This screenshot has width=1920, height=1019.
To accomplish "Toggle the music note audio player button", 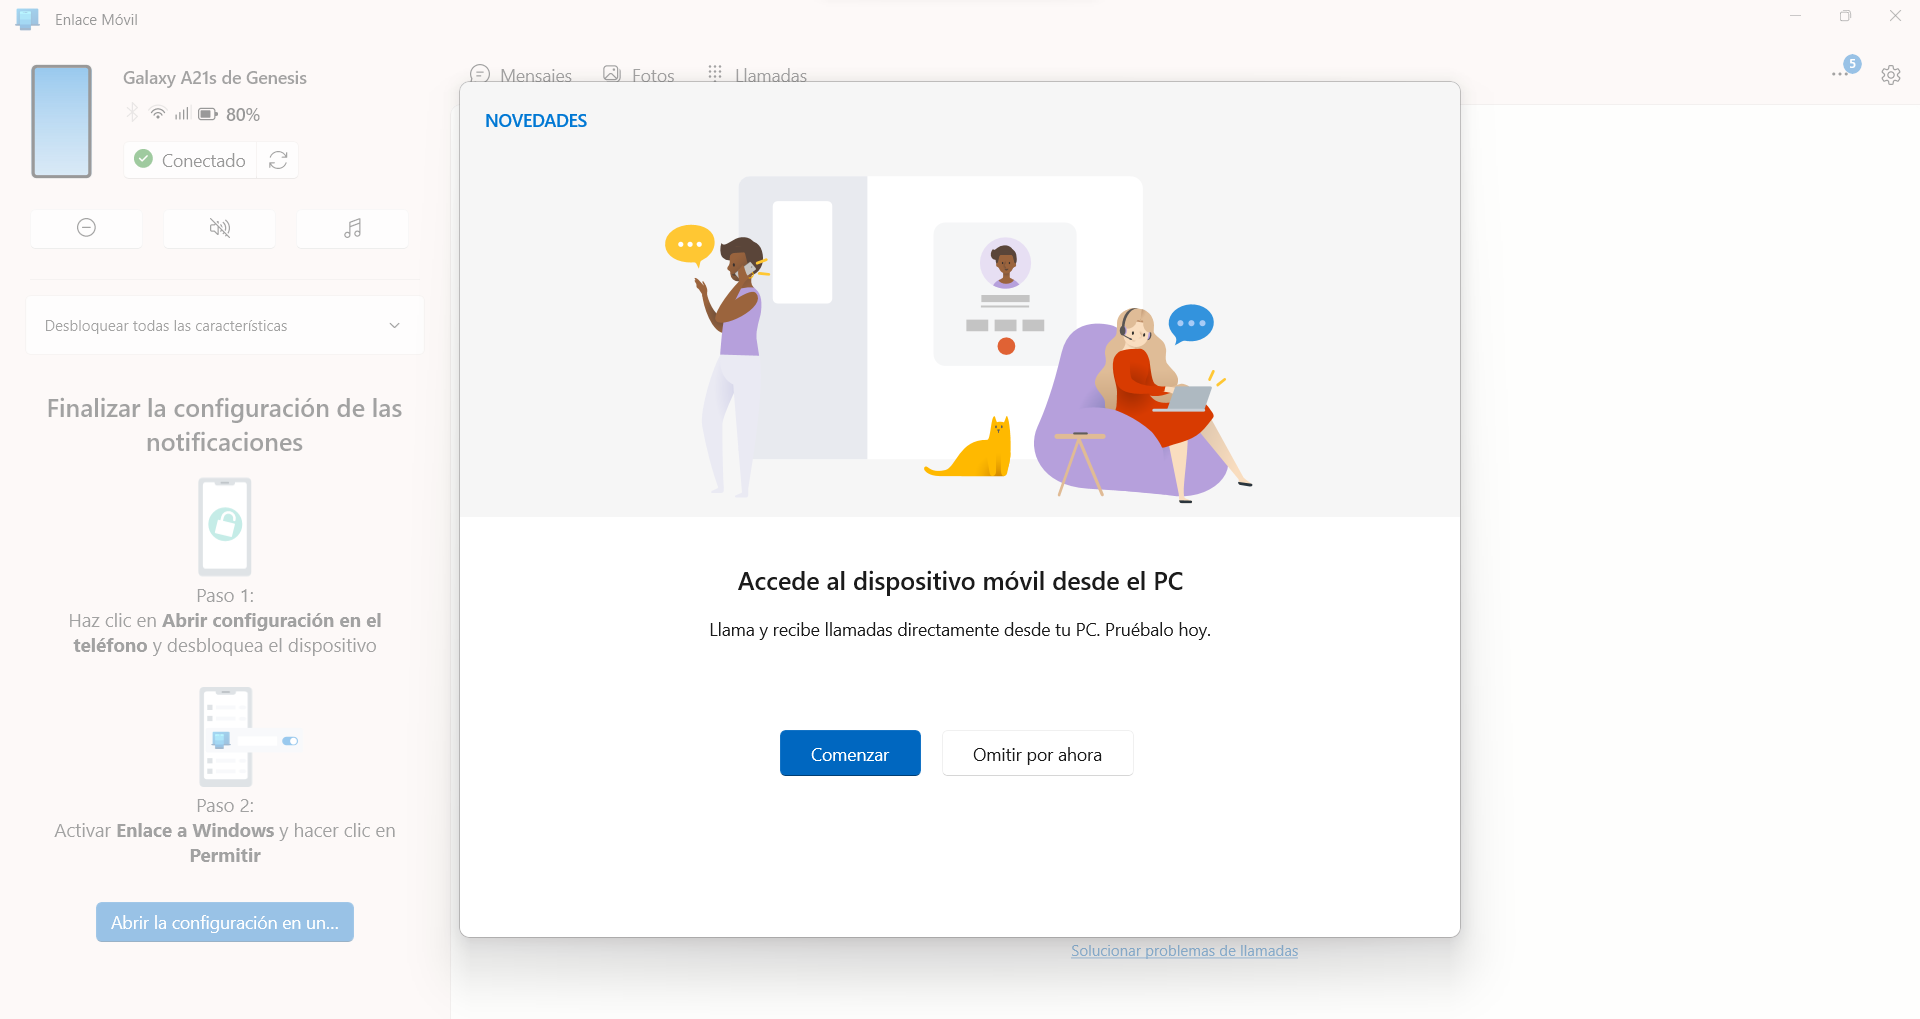I will pos(352,228).
